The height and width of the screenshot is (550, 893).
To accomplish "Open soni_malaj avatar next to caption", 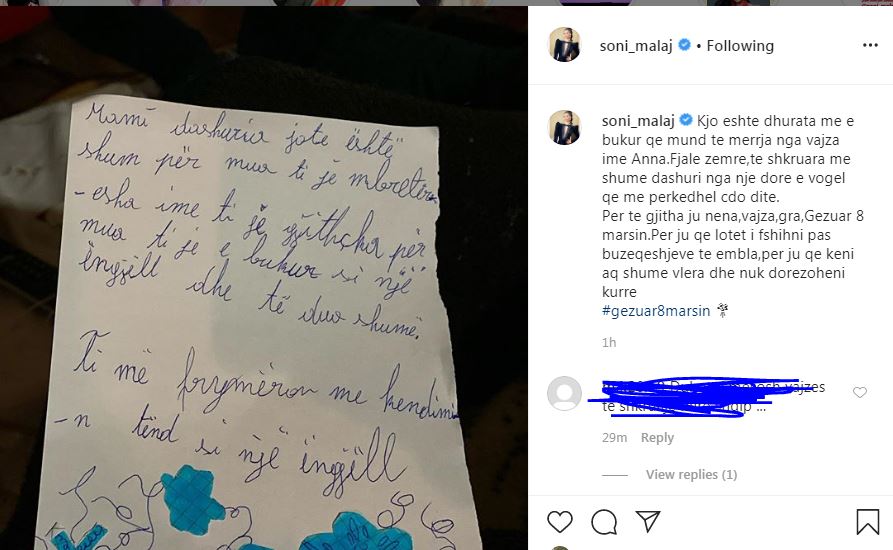I will pos(564,128).
